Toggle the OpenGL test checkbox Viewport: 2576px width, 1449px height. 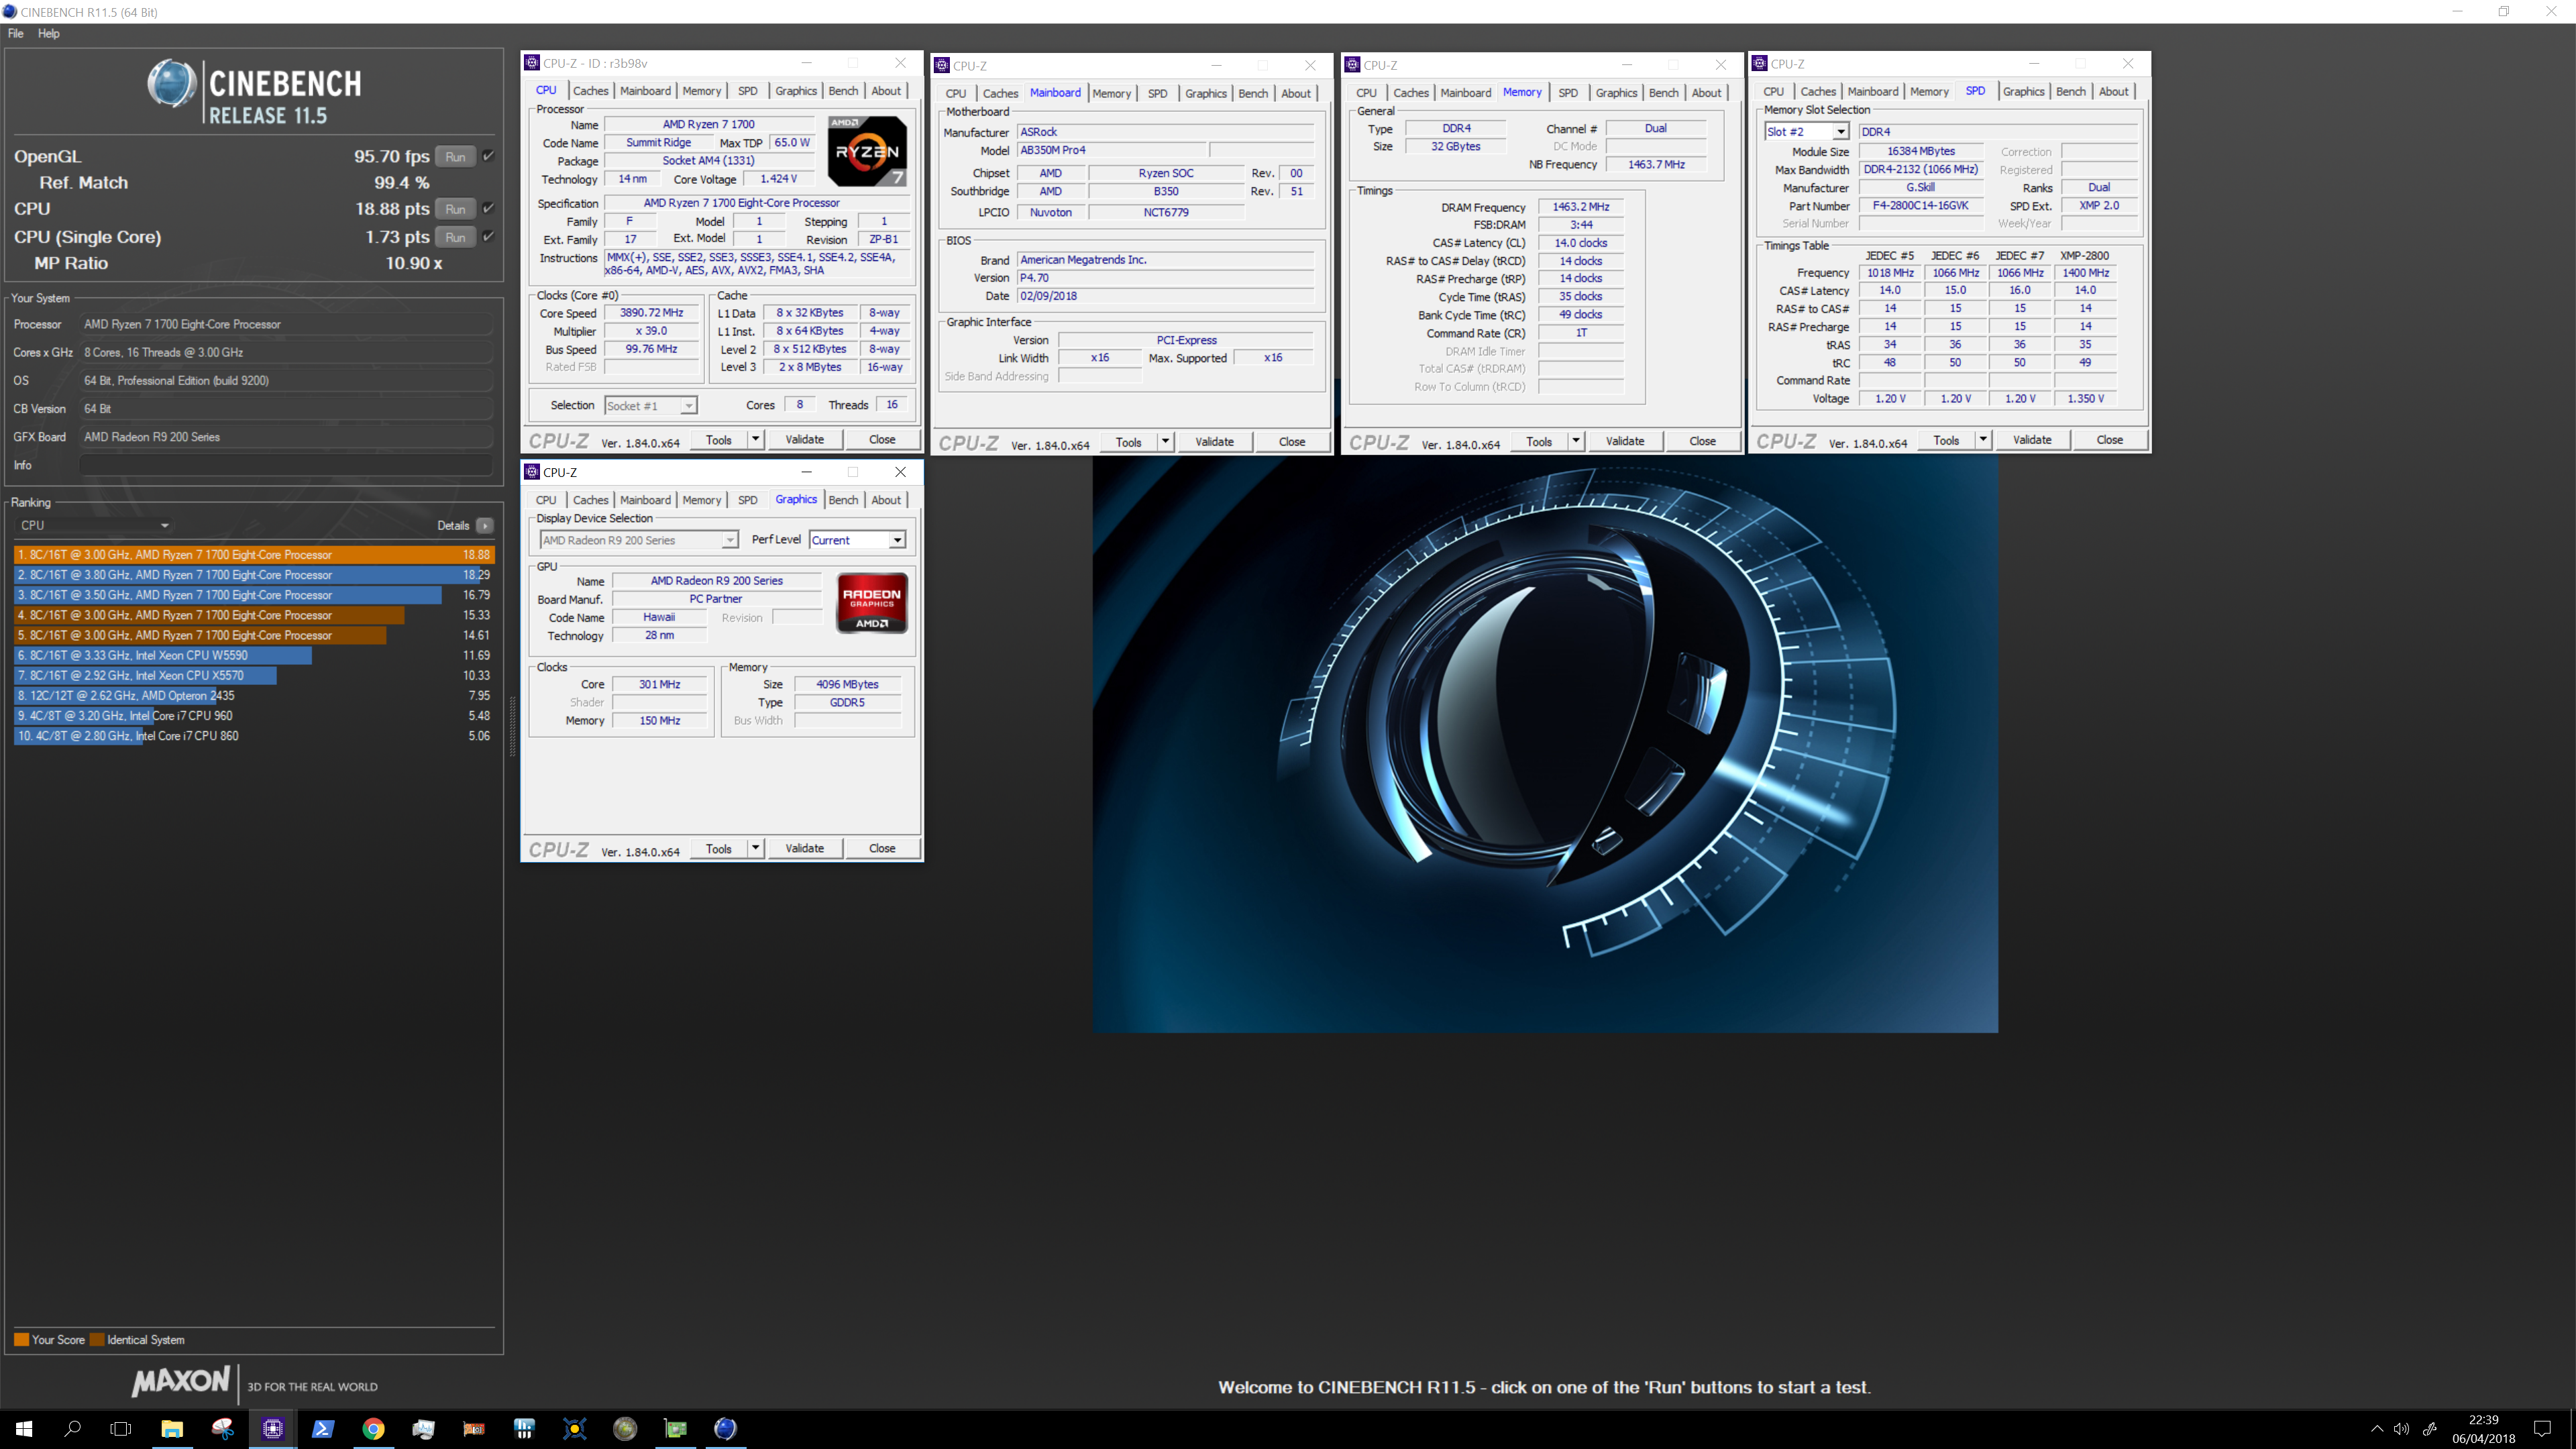[488, 156]
